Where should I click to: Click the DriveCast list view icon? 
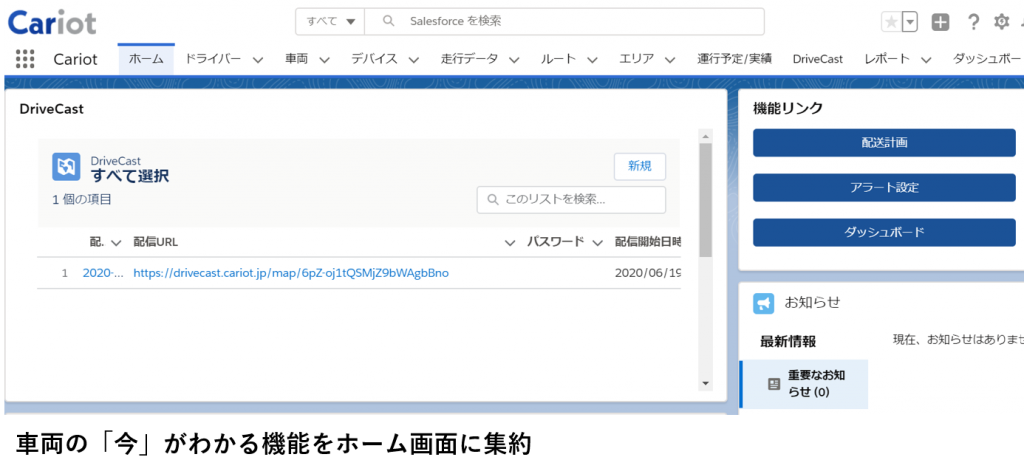click(x=66, y=167)
